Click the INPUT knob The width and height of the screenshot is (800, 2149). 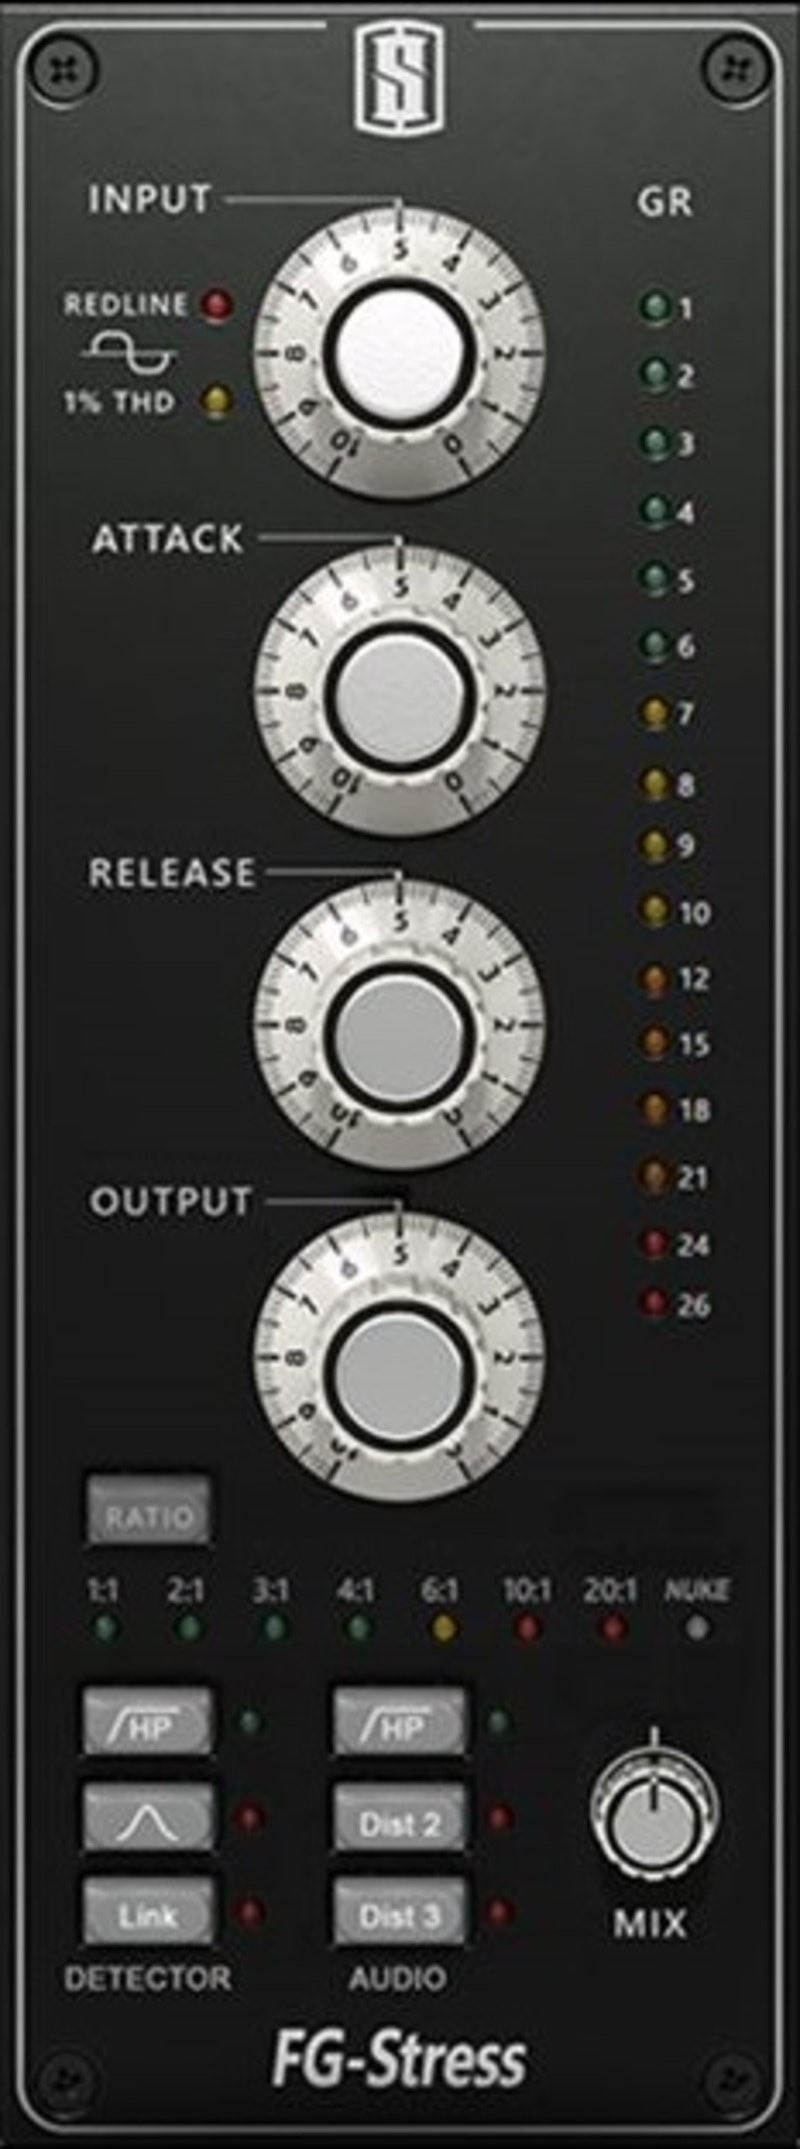coord(399,353)
